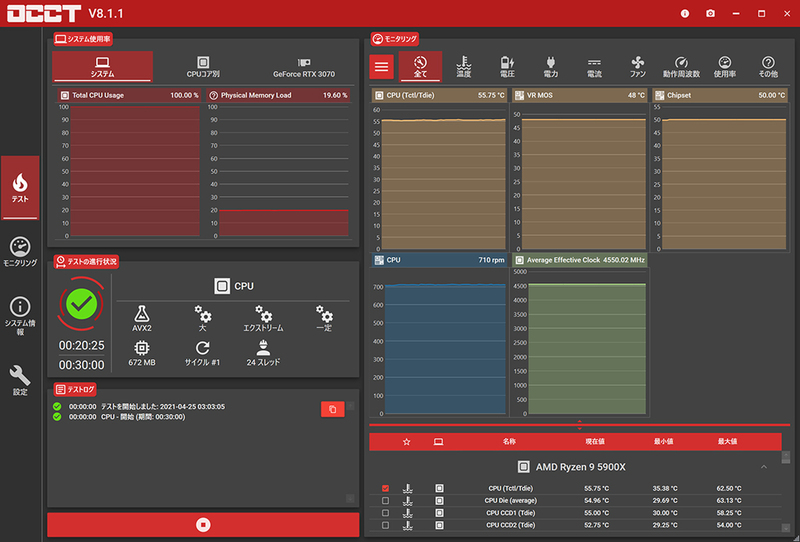
Task: Check the CPU CCD1 (Tdie) checkbox
Action: 385,513
